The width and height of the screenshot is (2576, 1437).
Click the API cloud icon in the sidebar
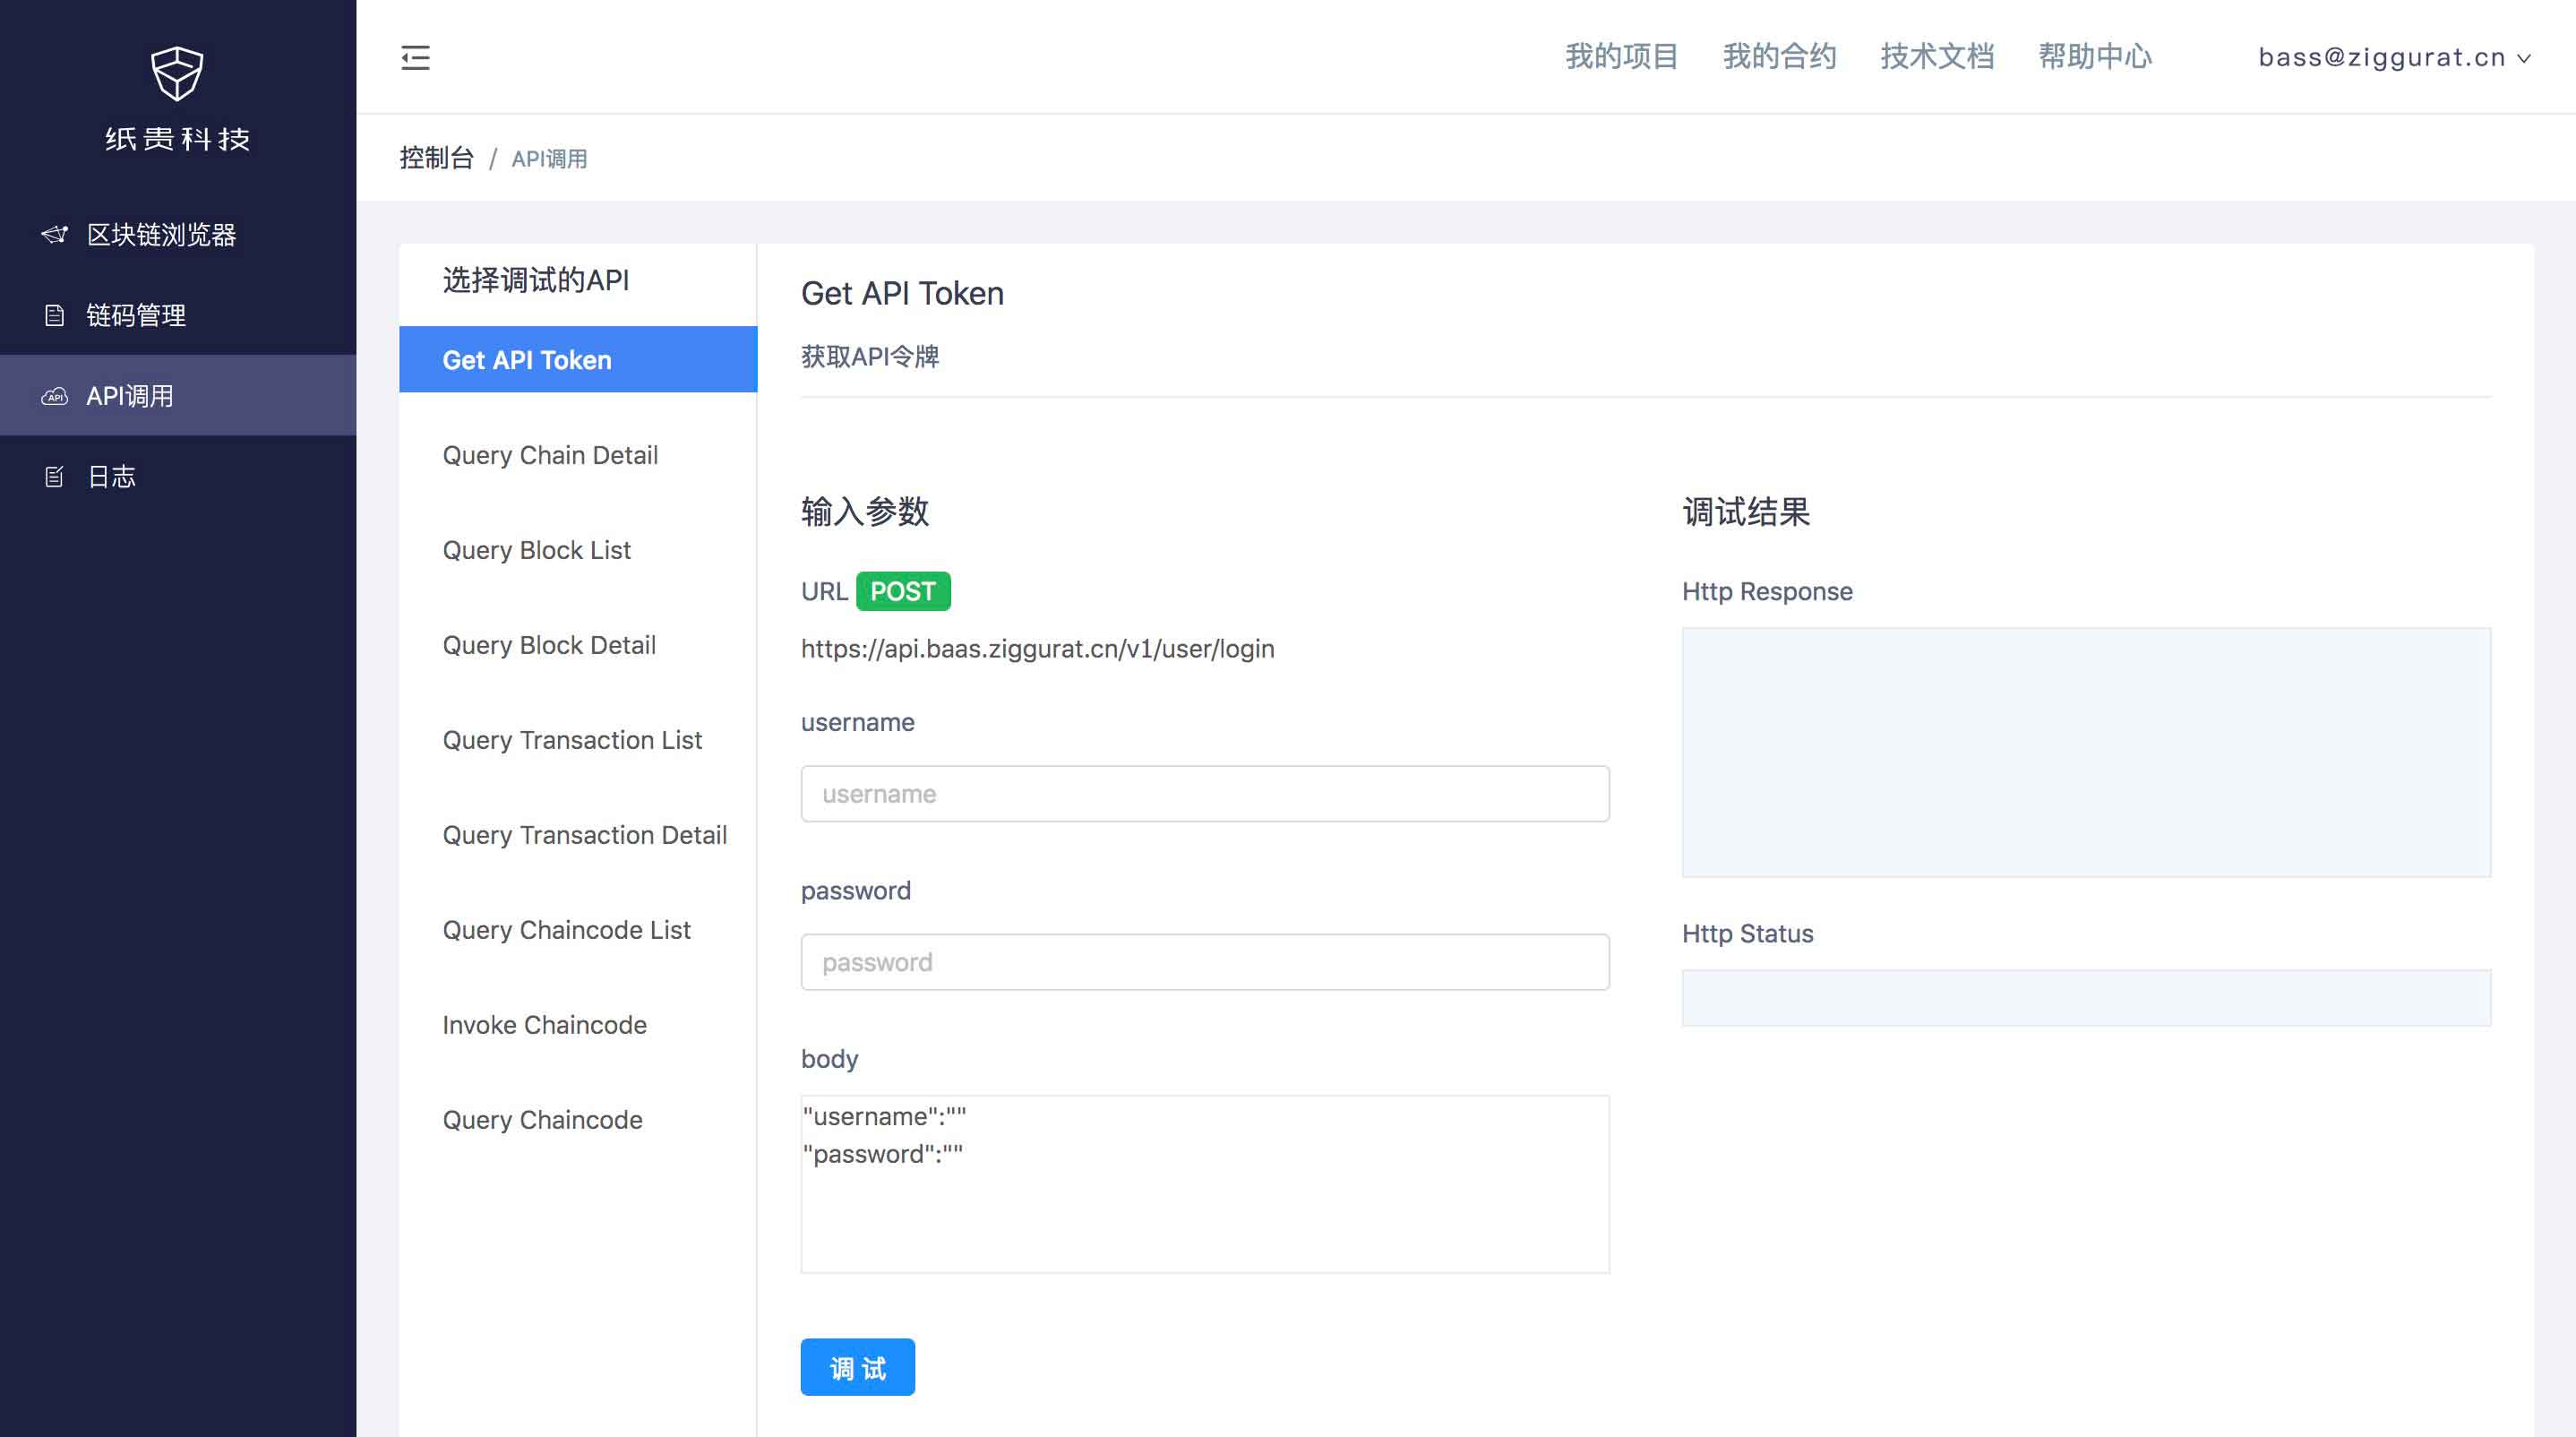pyautogui.click(x=54, y=397)
